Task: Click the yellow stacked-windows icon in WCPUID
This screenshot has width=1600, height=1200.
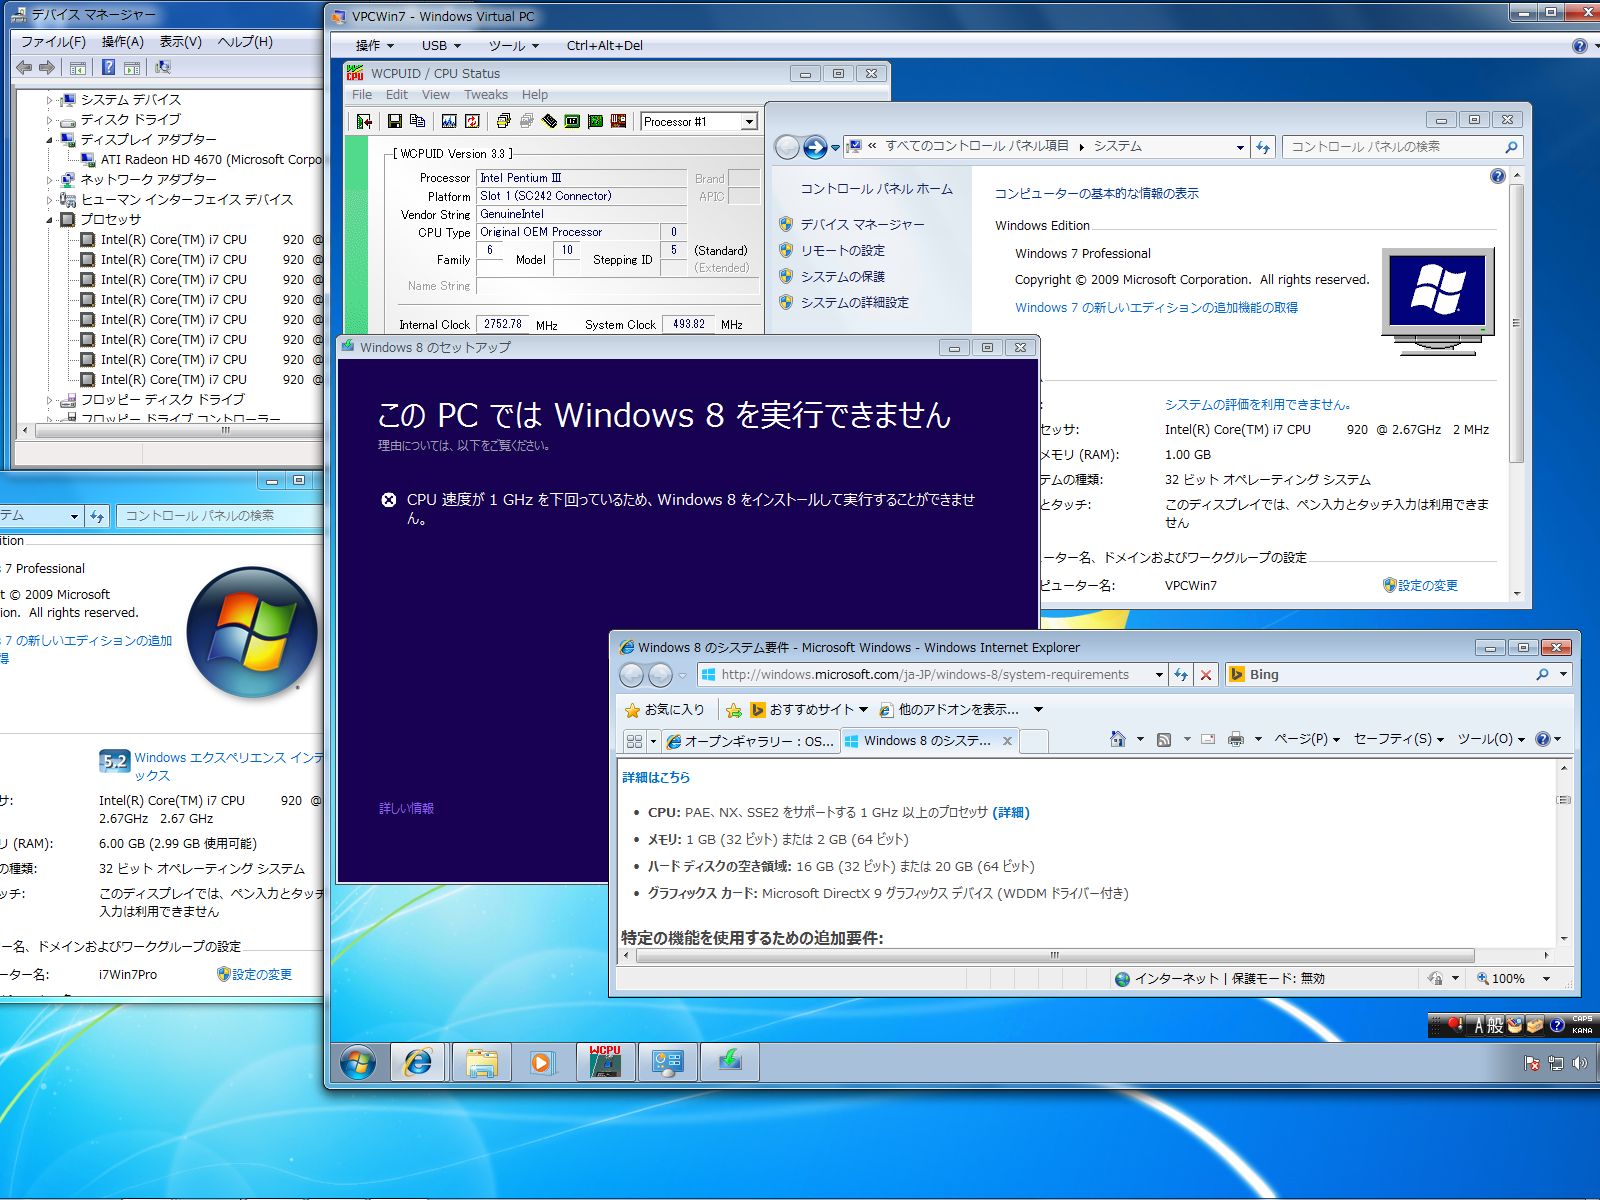Action: click(503, 121)
